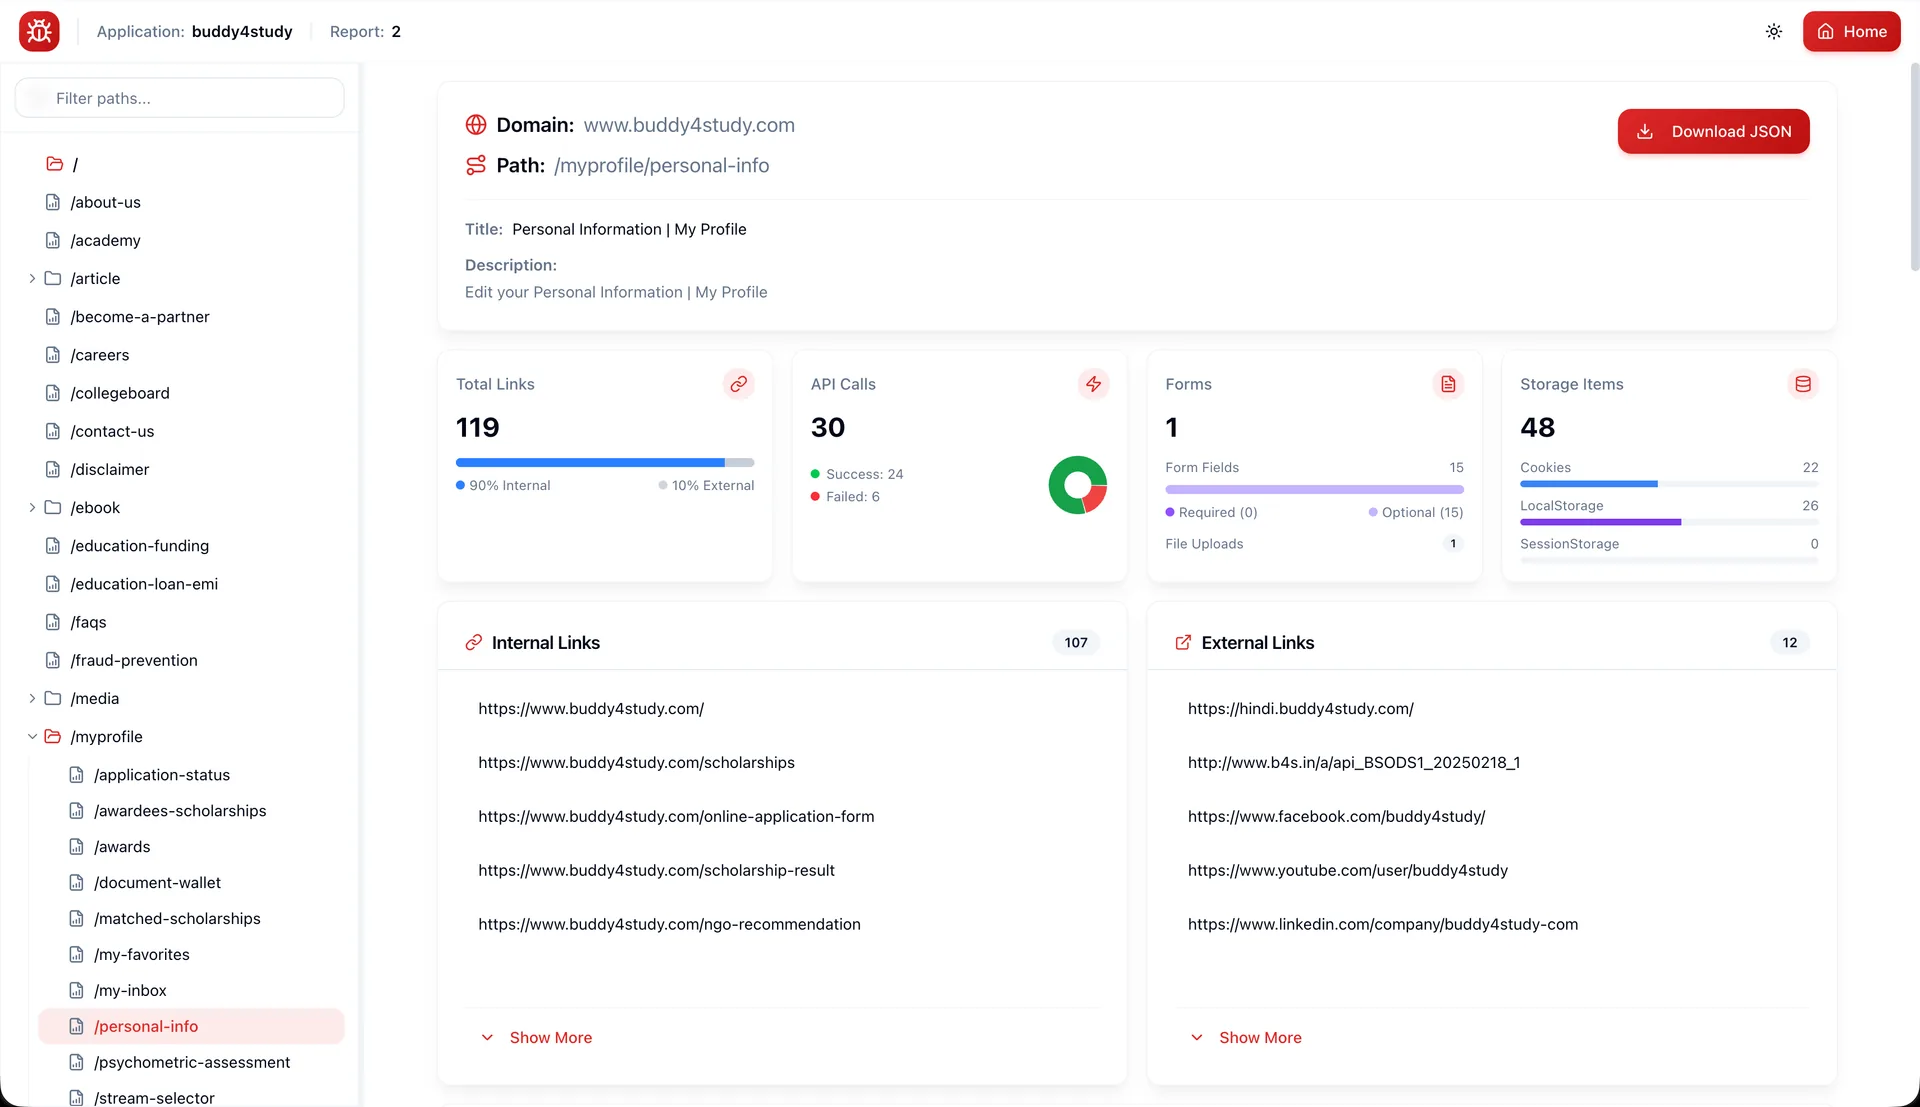Screen dimensions: 1920x1107
Task: Expand the /article folder chevron
Action: point(32,278)
